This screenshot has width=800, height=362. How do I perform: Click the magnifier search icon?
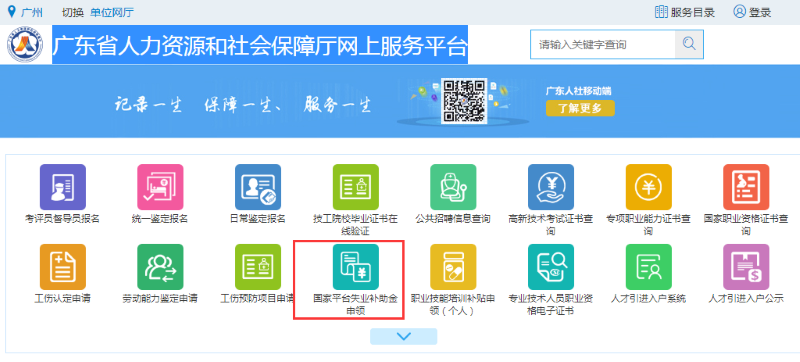pos(689,44)
